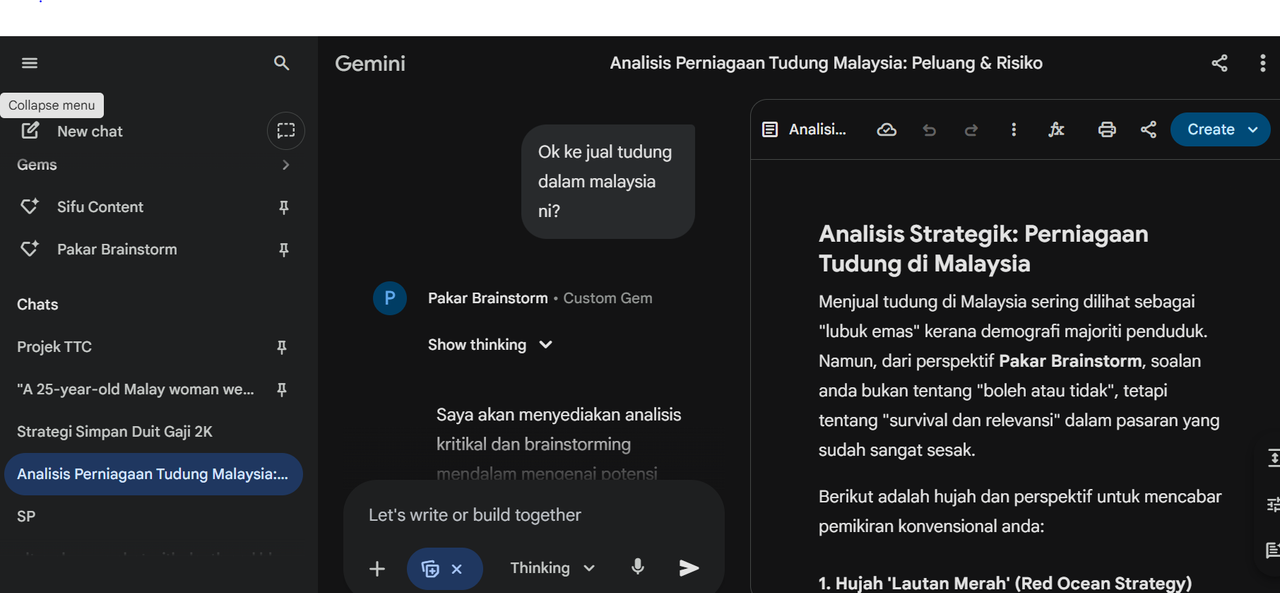The width and height of the screenshot is (1280, 593).
Task: Open header three-dot more options
Action: (x=1262, y=63)
